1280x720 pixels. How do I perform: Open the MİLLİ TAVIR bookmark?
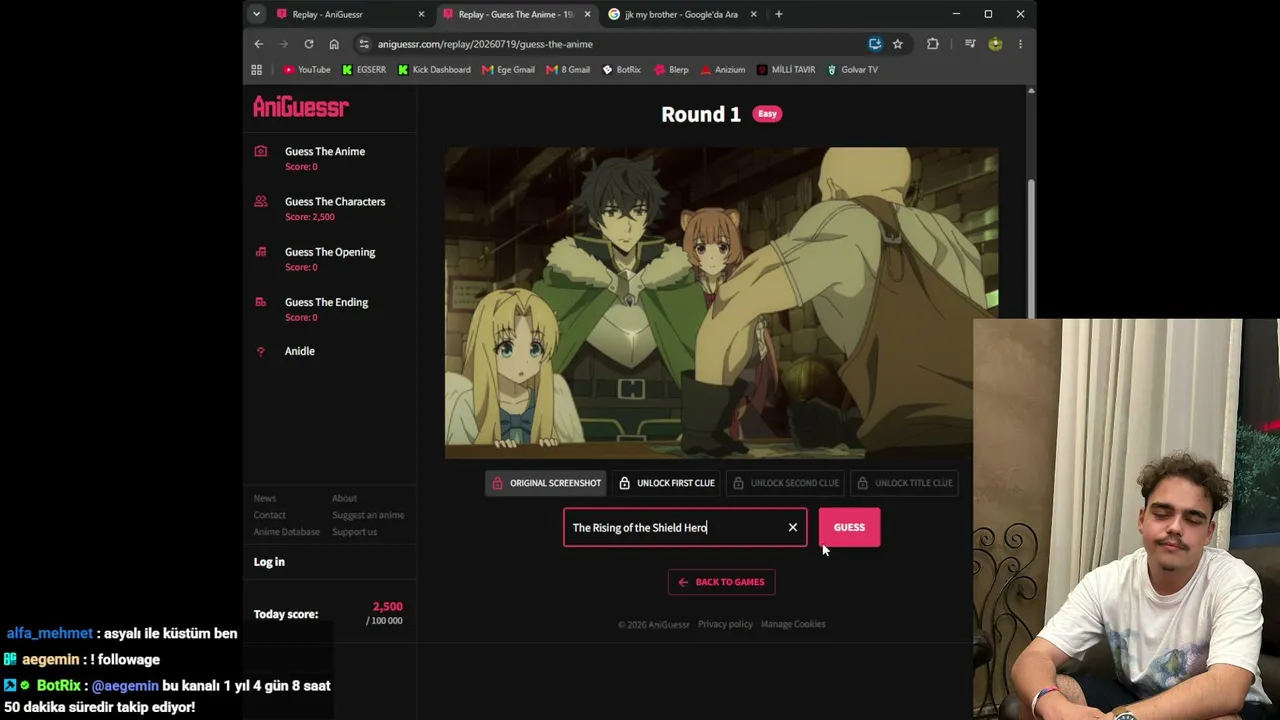click(x=786, y=70)
